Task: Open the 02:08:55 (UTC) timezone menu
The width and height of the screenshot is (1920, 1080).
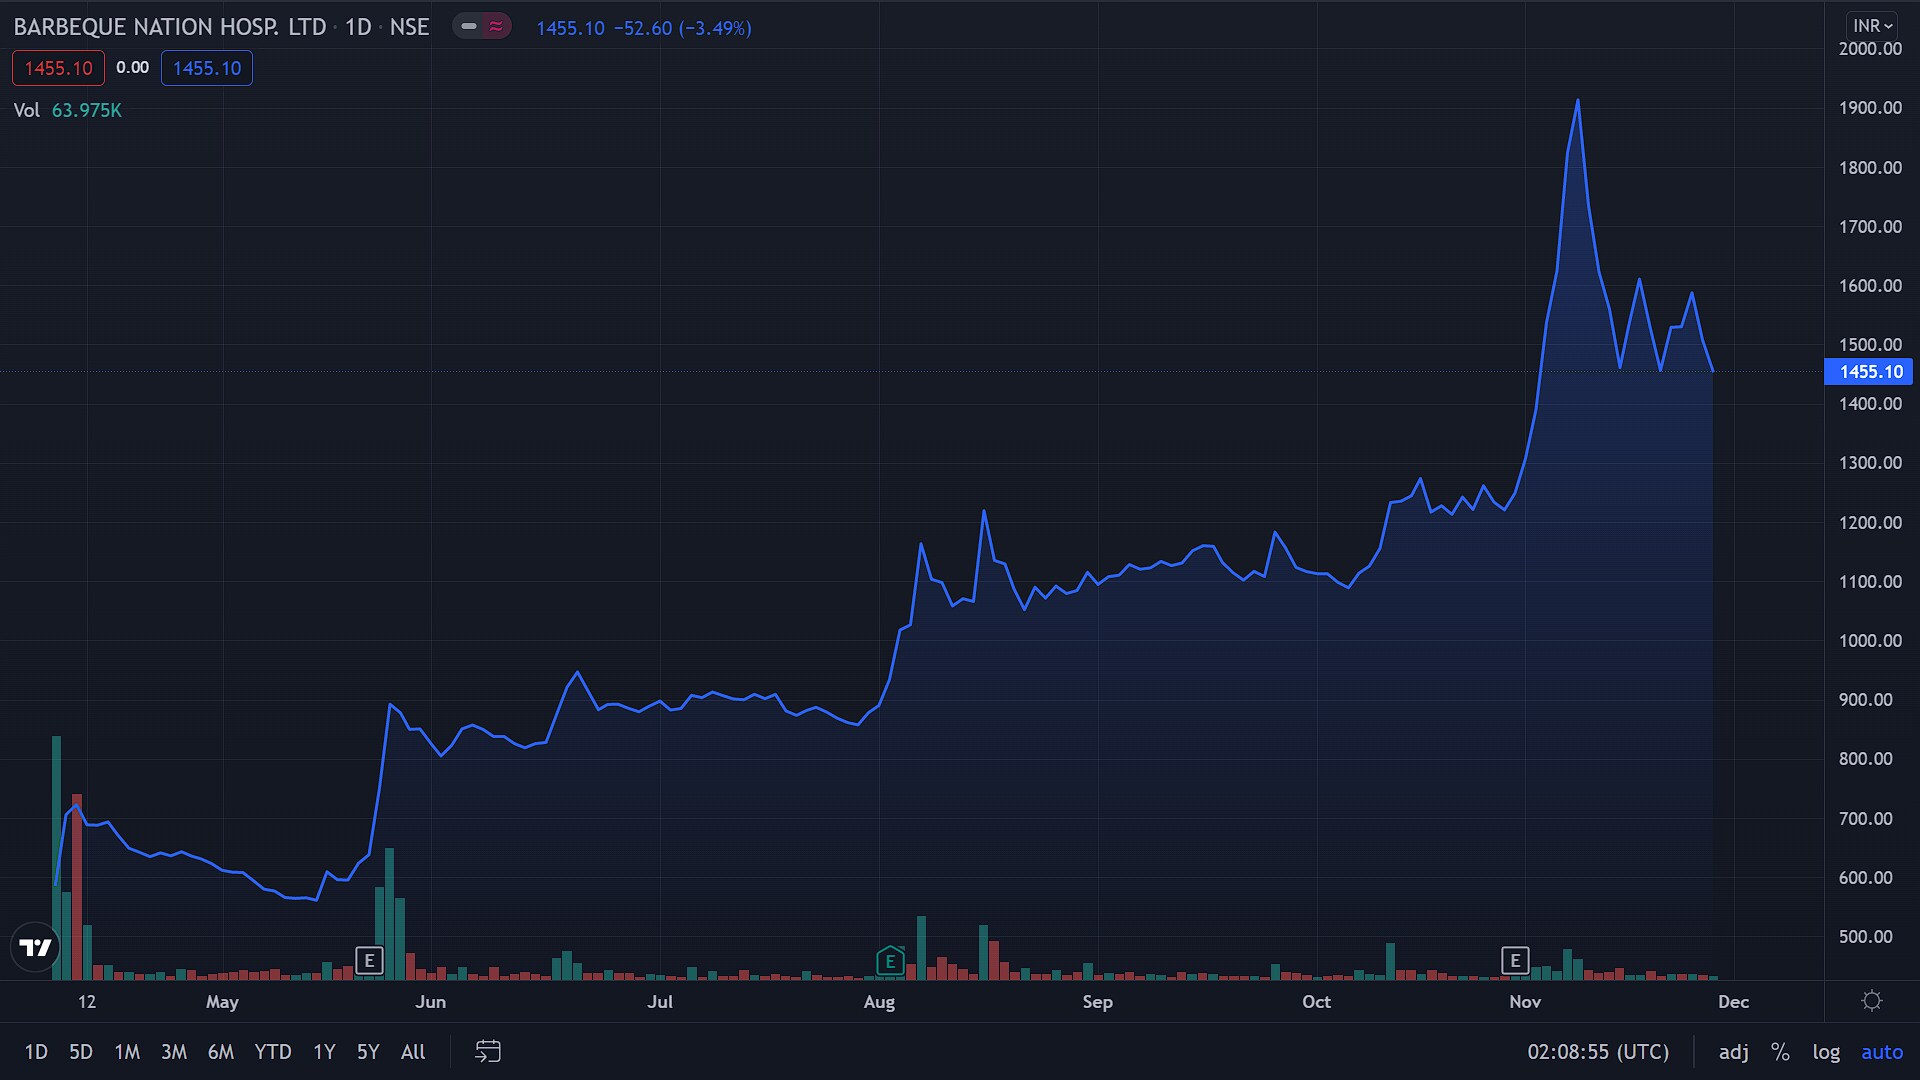Action: [1598, 1051]
